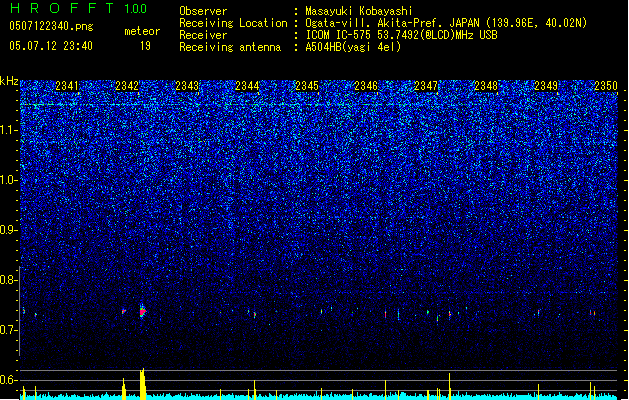Click the 2347 time marker
This screenshot has height=400, width=629.
pyautogui.click(x=426, y=86)
